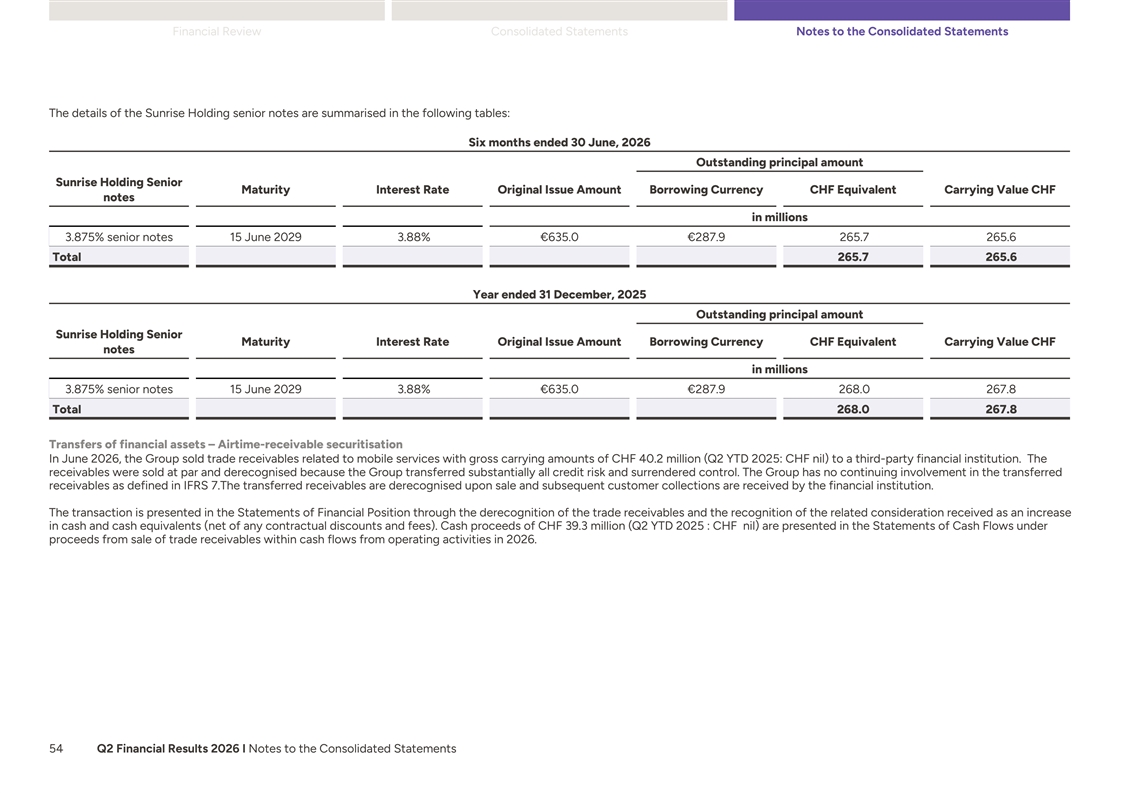The width and height of the screenshot is (1121, 793).
Task: Switch to Consolidated Statements tab
Action: pyautogui.click(x=559, y=31)
